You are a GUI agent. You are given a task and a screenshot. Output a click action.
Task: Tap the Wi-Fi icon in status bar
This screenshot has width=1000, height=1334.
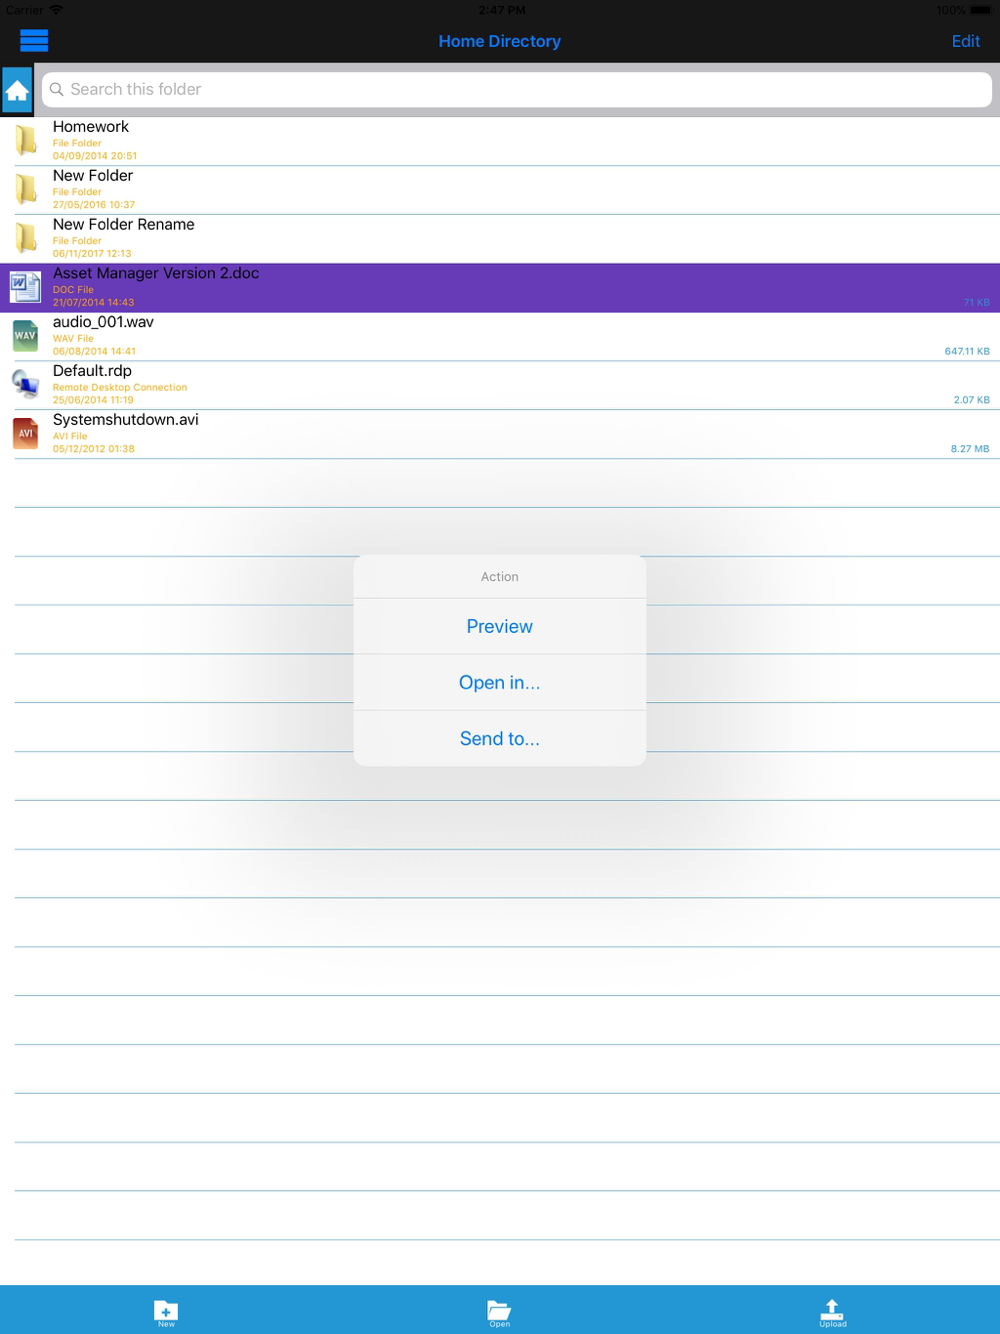click(x=56, y=10)
